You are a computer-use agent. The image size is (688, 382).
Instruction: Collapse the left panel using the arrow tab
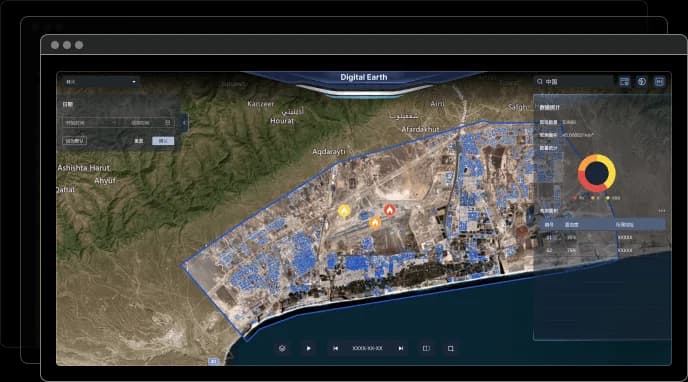click(x=184, y=123)
